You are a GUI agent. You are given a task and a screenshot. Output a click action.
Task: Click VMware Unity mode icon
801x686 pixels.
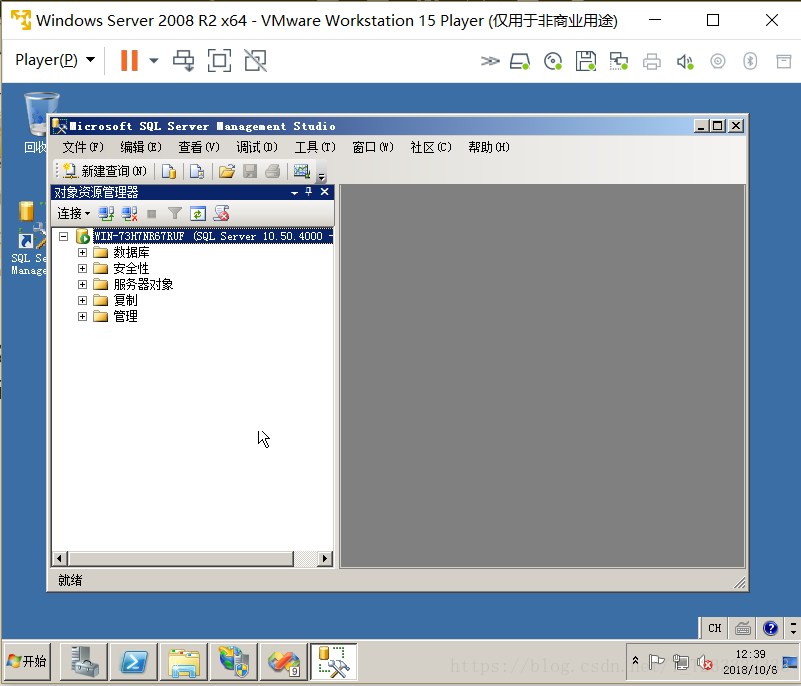pyautogui.click(x=255, y=60)
